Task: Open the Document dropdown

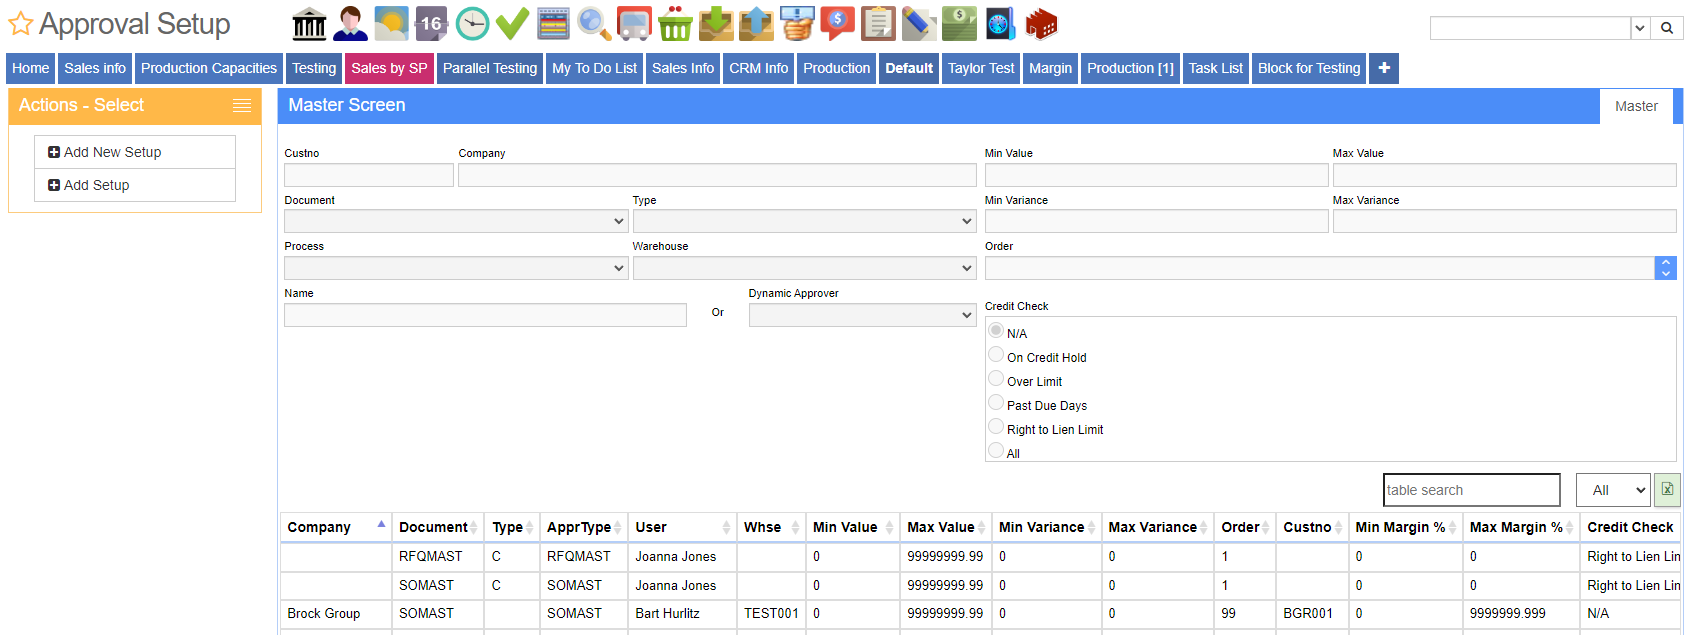Action: click(x=456, y=221)
